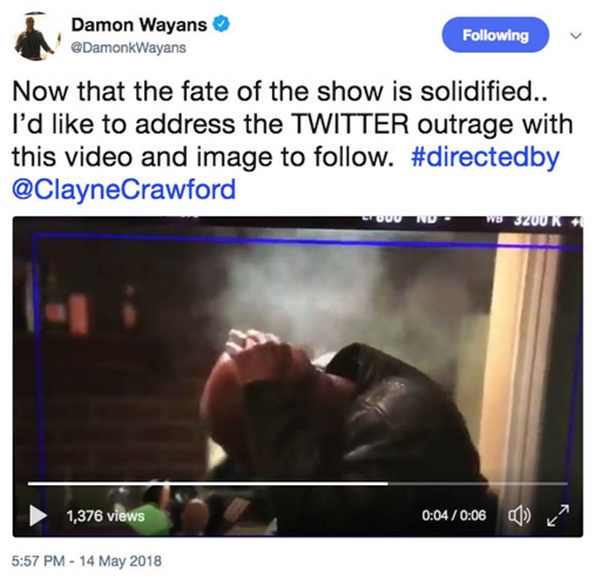Viewport: 600px width, 584px height.
Task: Click the 1,376 views counter
Action: tap(106, 516)
